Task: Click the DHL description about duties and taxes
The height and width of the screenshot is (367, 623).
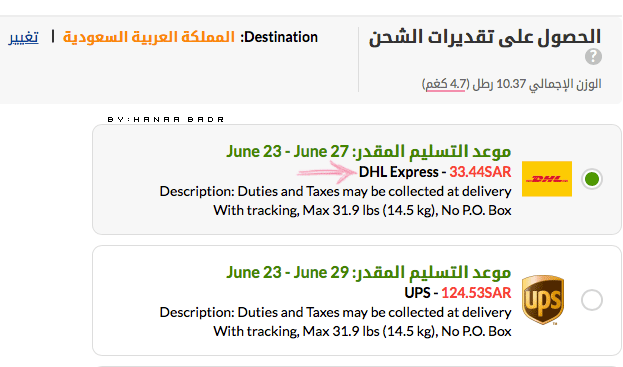Action: pos(335,191)
